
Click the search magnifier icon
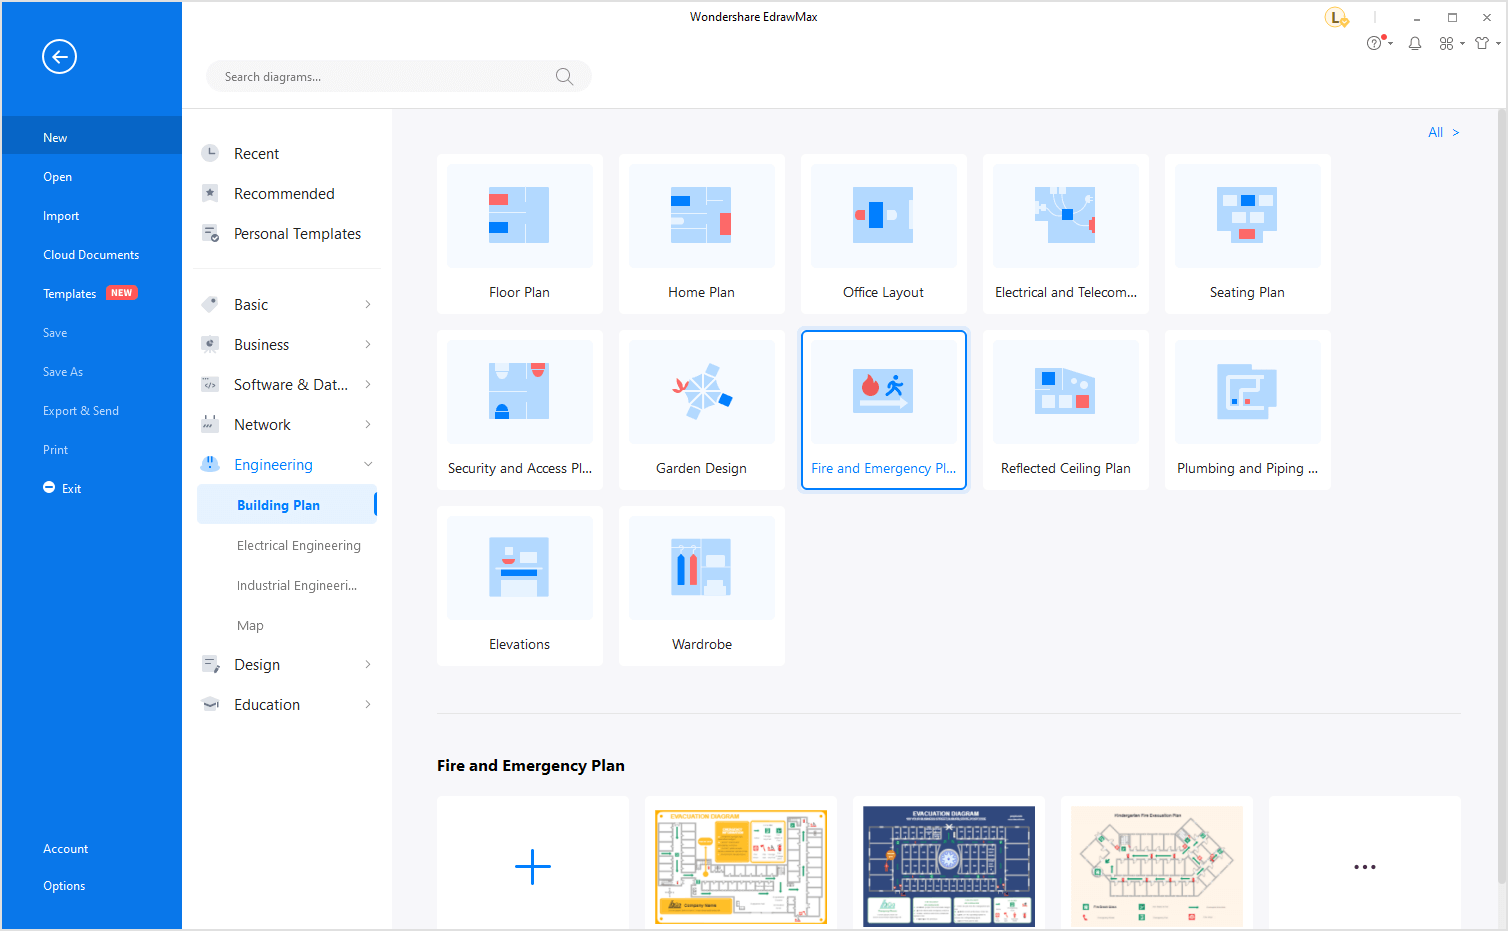pyautogui.click(x=564, y=77)
